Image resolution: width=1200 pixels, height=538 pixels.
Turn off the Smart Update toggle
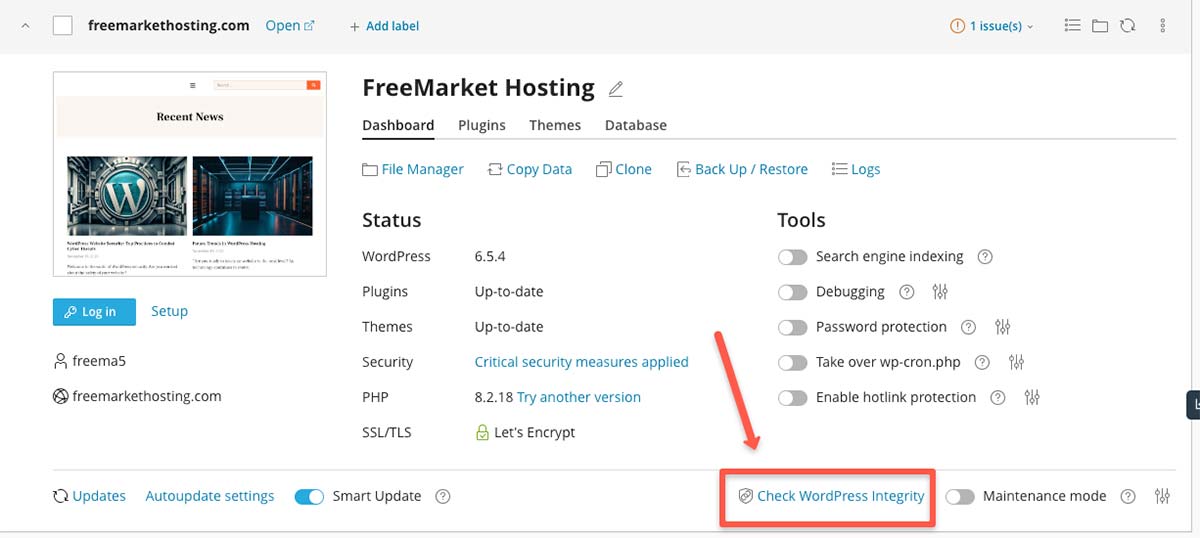pos(309,497)
